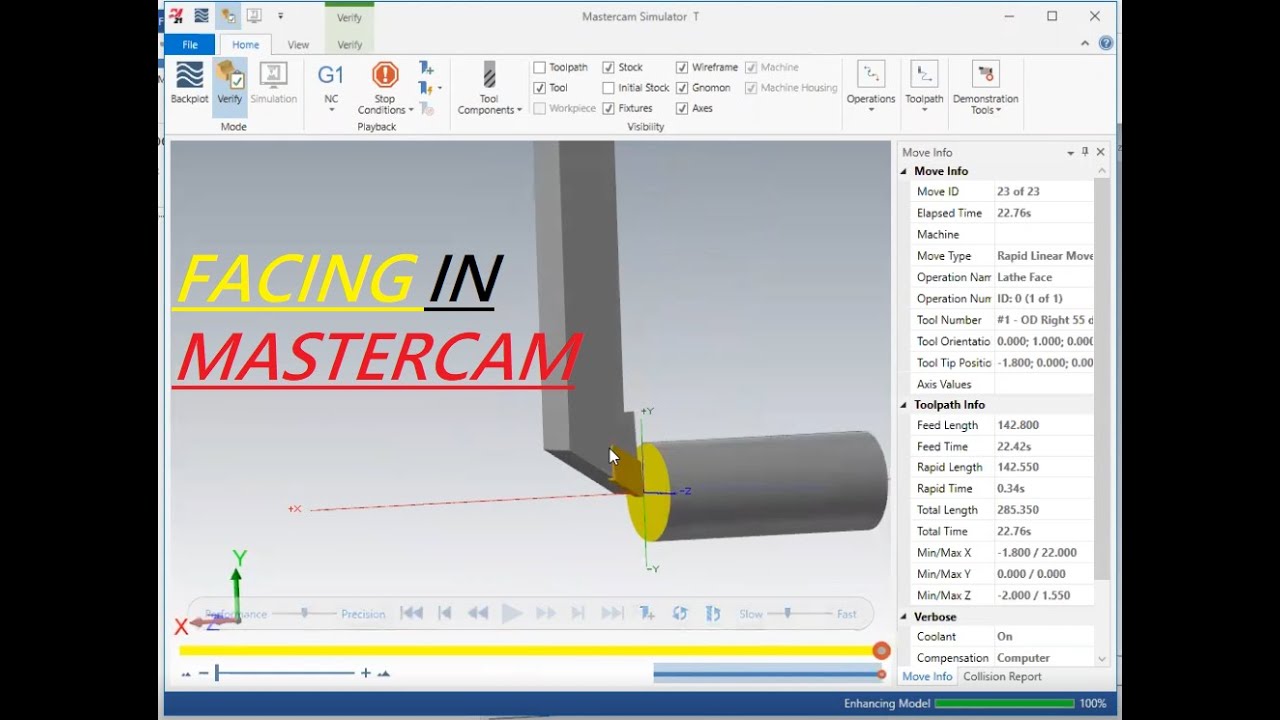Select the Move ID value 23 of 23
The width and height of the screenshot is (1280, 720).
click(x=1018, y=191)
